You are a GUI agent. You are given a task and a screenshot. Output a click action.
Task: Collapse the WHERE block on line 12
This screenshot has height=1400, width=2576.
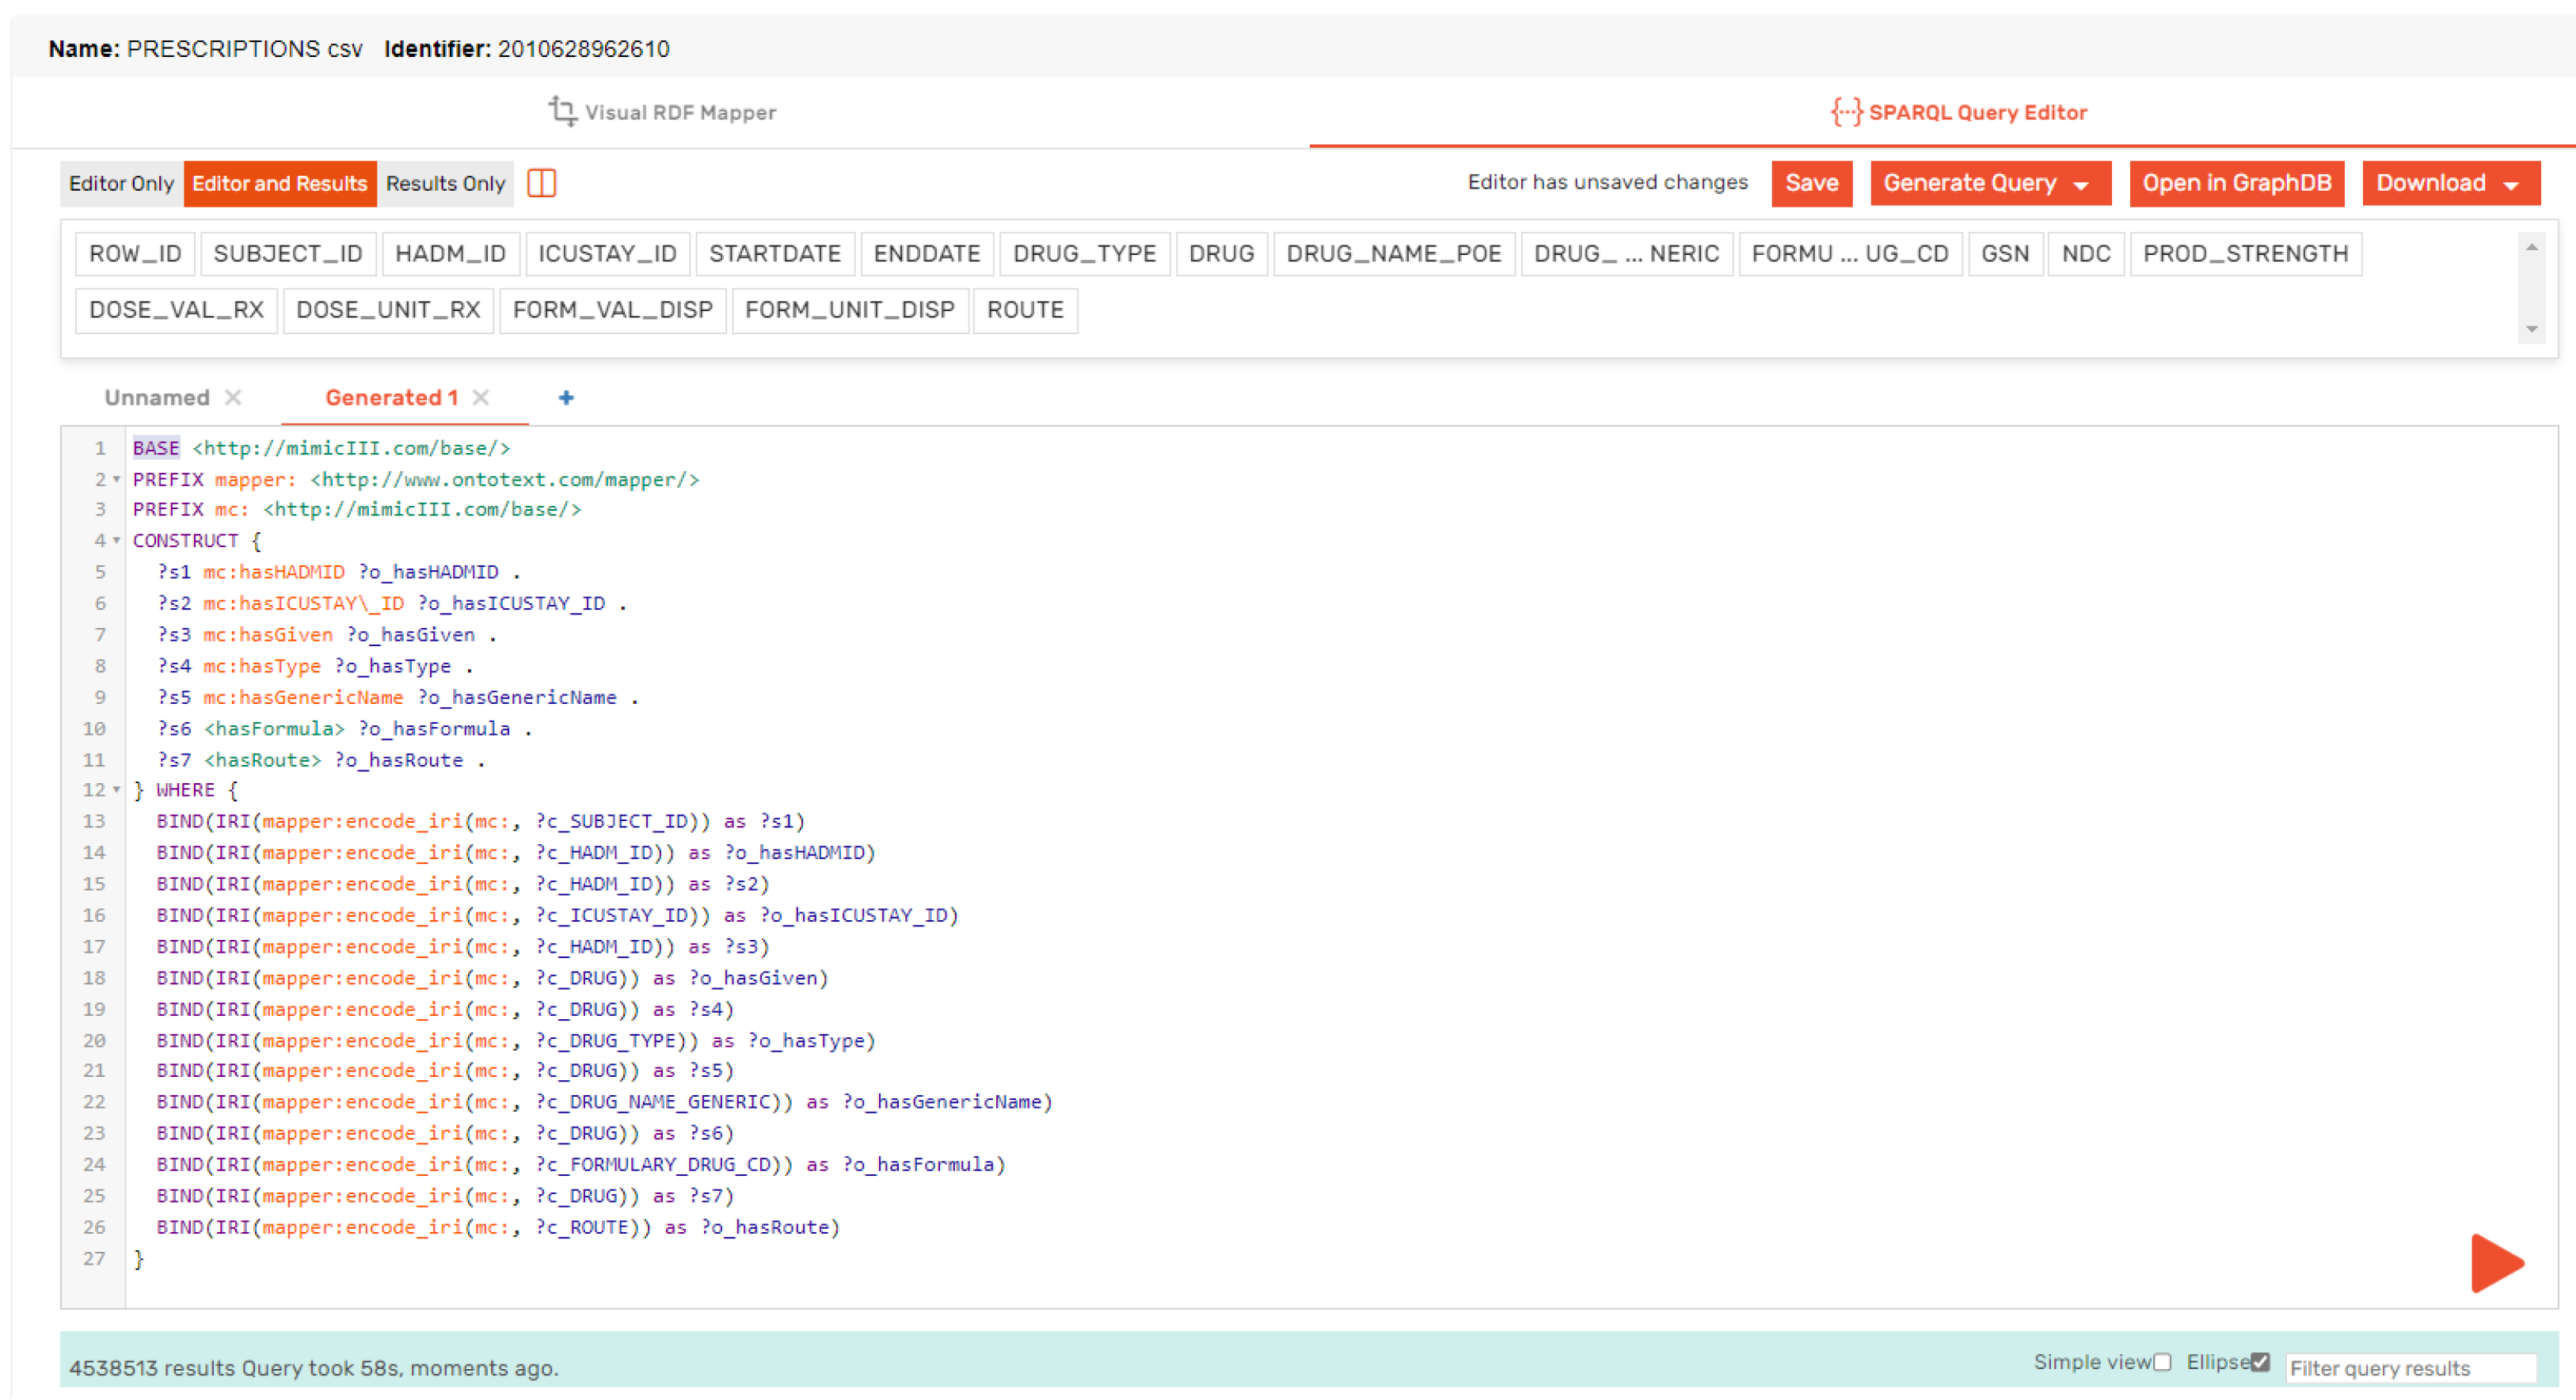(117, 790)
